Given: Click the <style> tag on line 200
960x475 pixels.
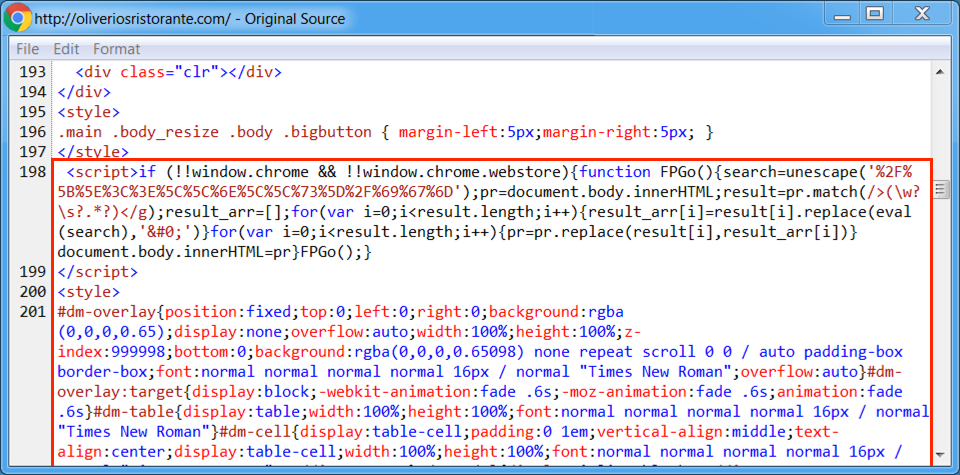Looking at the screenshot, I should [x=89, y=291].
